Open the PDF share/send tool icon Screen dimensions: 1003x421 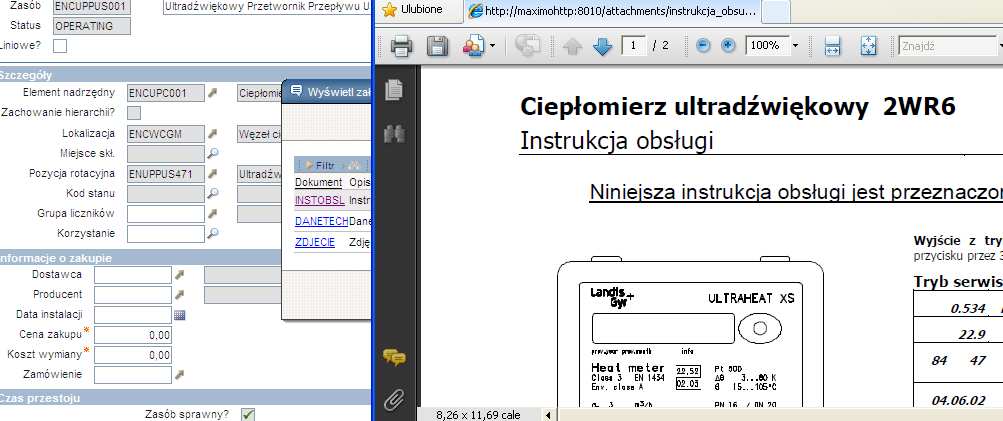click(x=473, y=46)
